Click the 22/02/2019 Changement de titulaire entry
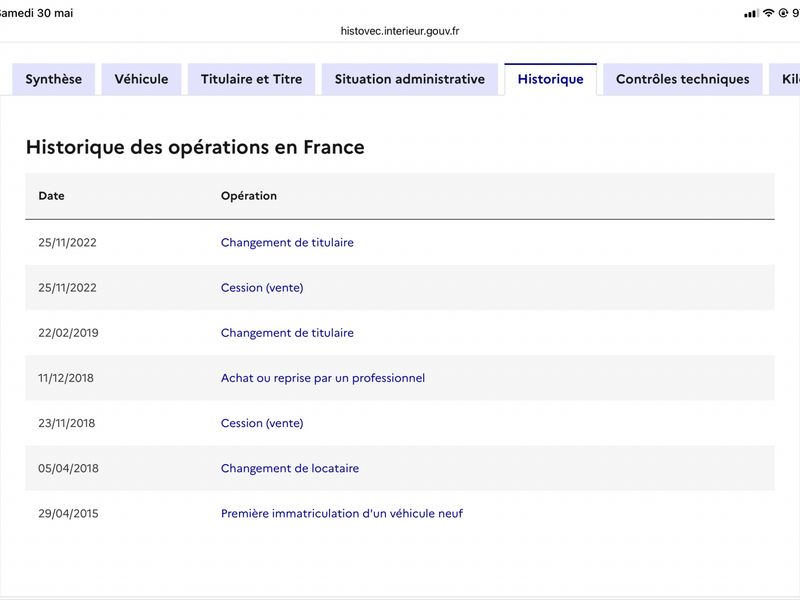This screenshot has height=600, width=800. click(x=287, y=333)
